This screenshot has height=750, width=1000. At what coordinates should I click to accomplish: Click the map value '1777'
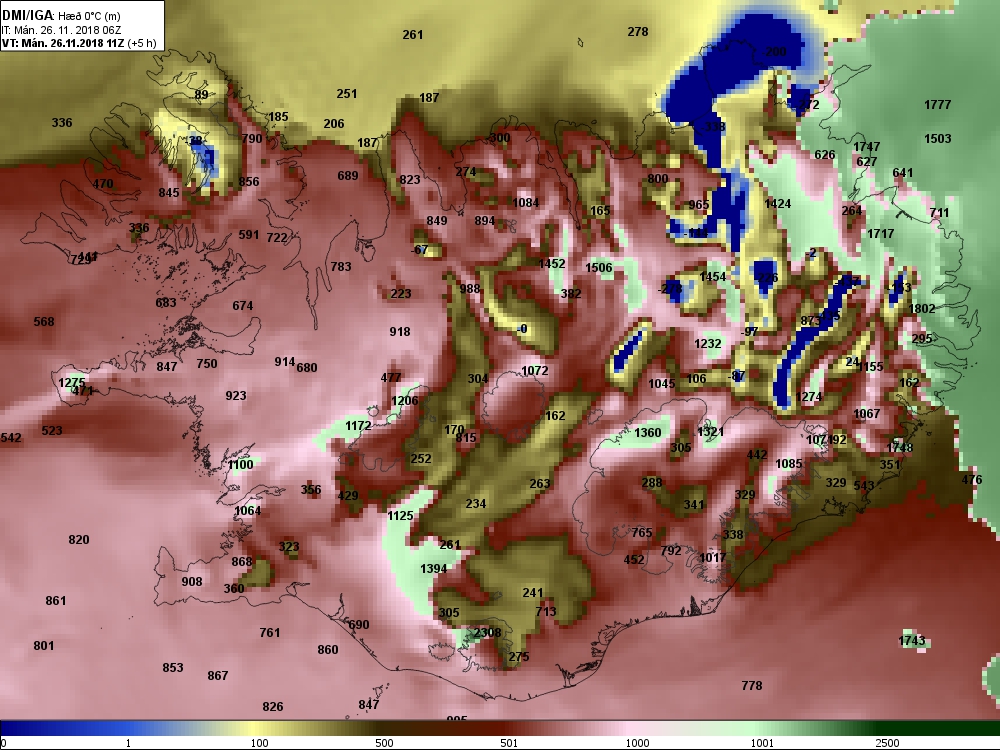tap(938, 105)
